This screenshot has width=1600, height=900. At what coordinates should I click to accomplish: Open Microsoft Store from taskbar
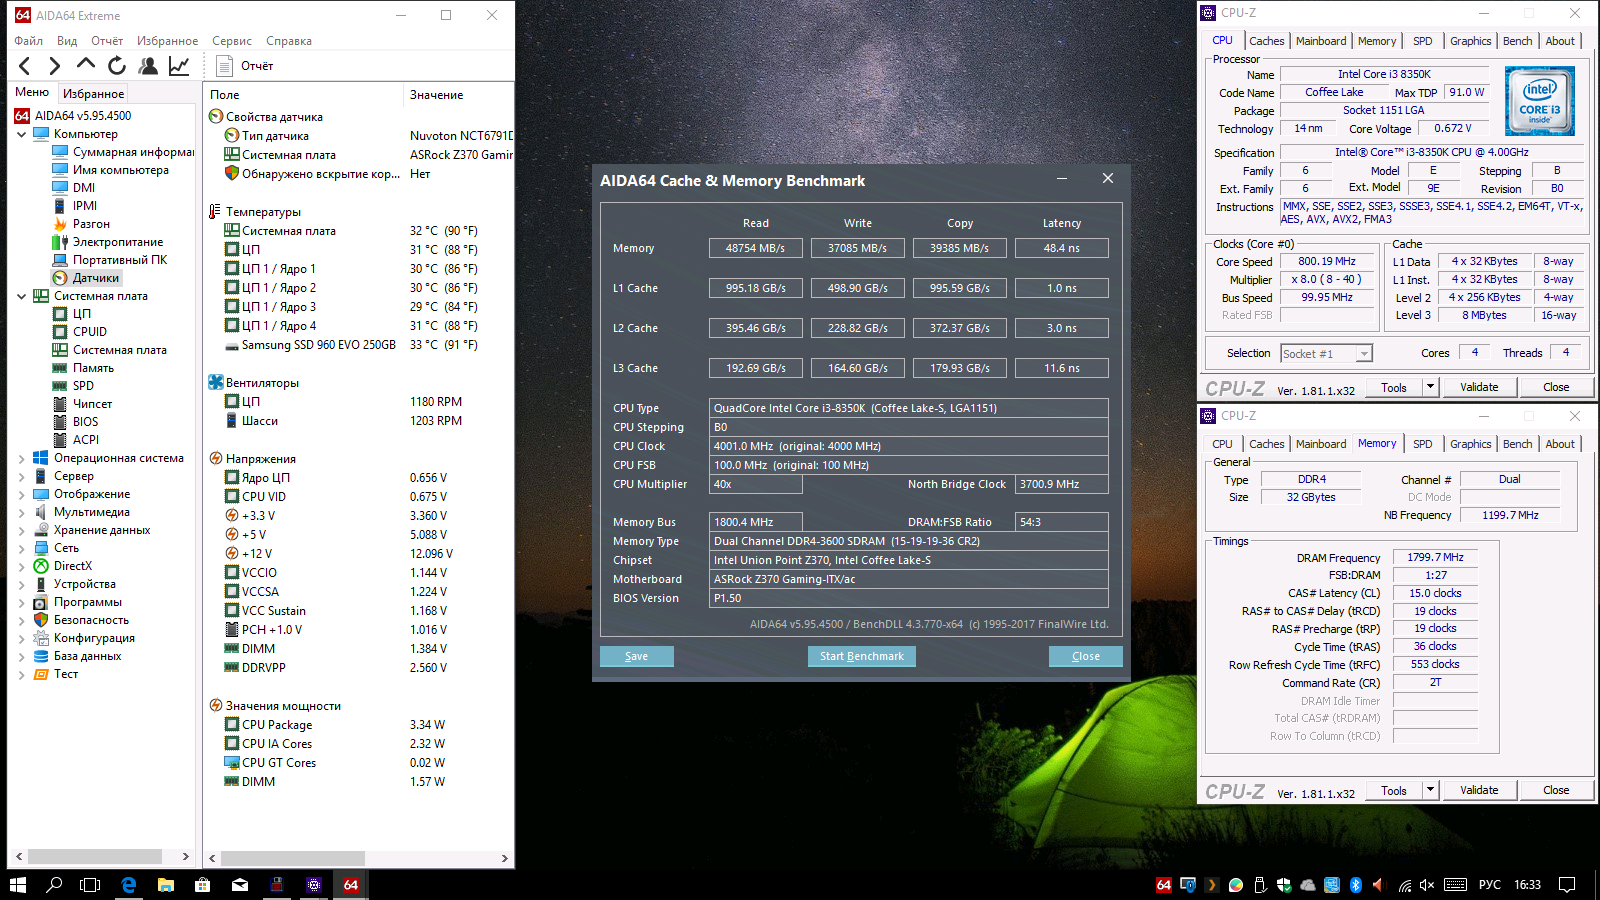coord(202,885)
